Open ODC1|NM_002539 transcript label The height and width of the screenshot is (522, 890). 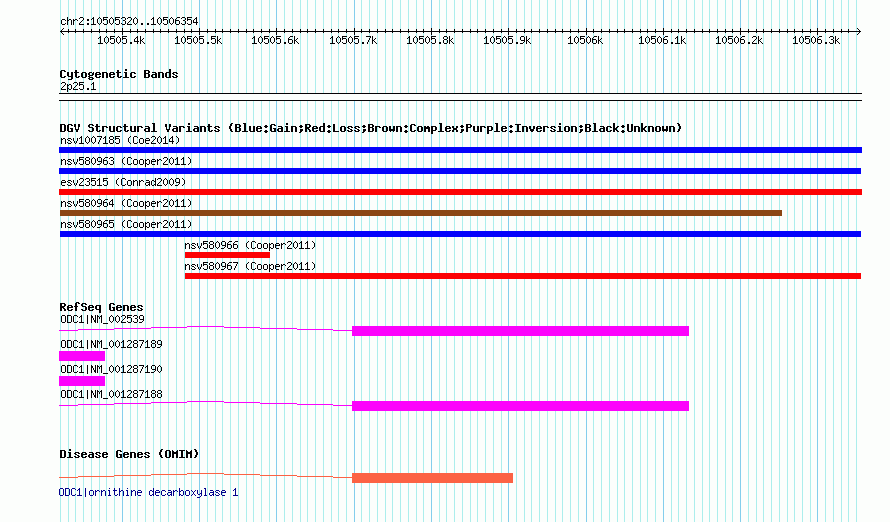[x=102, y=319]
